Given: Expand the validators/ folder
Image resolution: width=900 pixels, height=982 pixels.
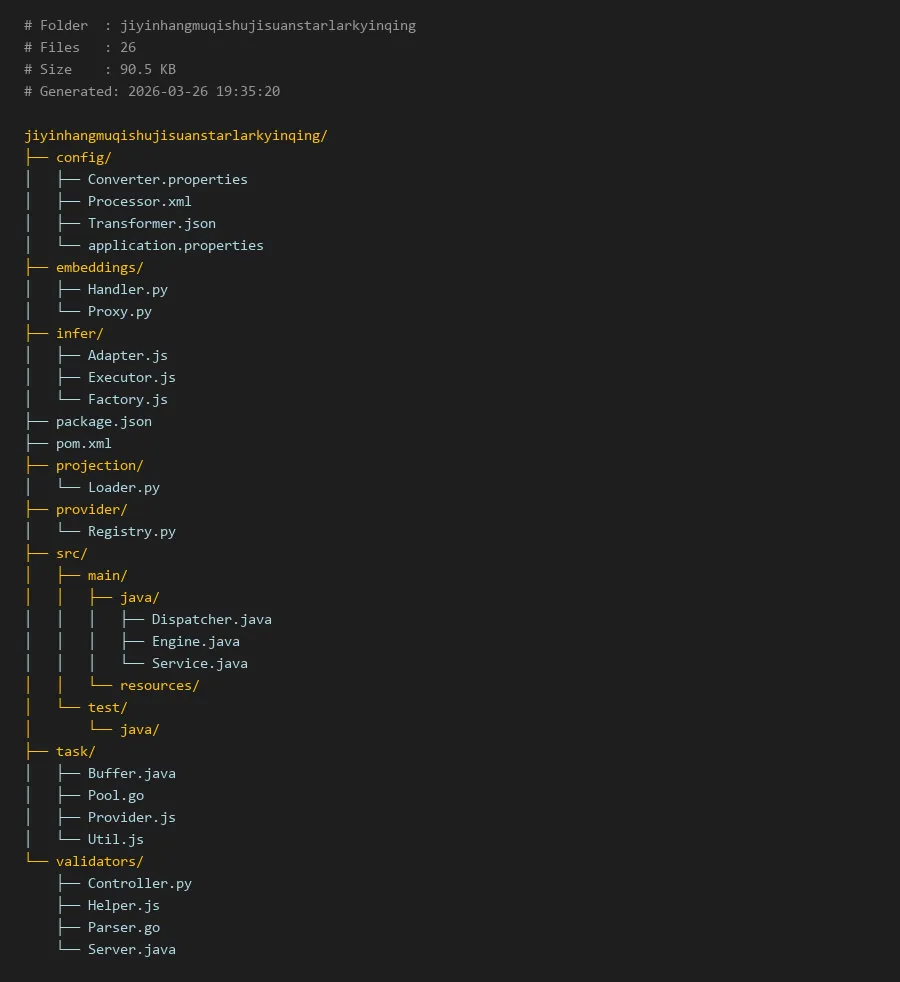Looking at the screenshot, I should click(99, 861).
